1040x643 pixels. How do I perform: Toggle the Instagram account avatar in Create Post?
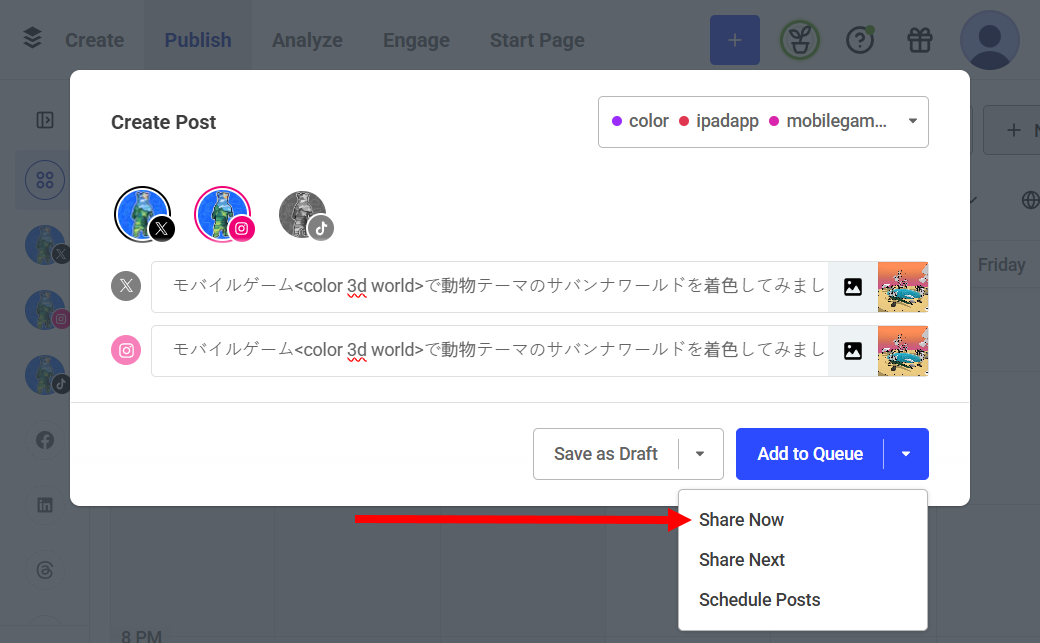tap(224, 214)
